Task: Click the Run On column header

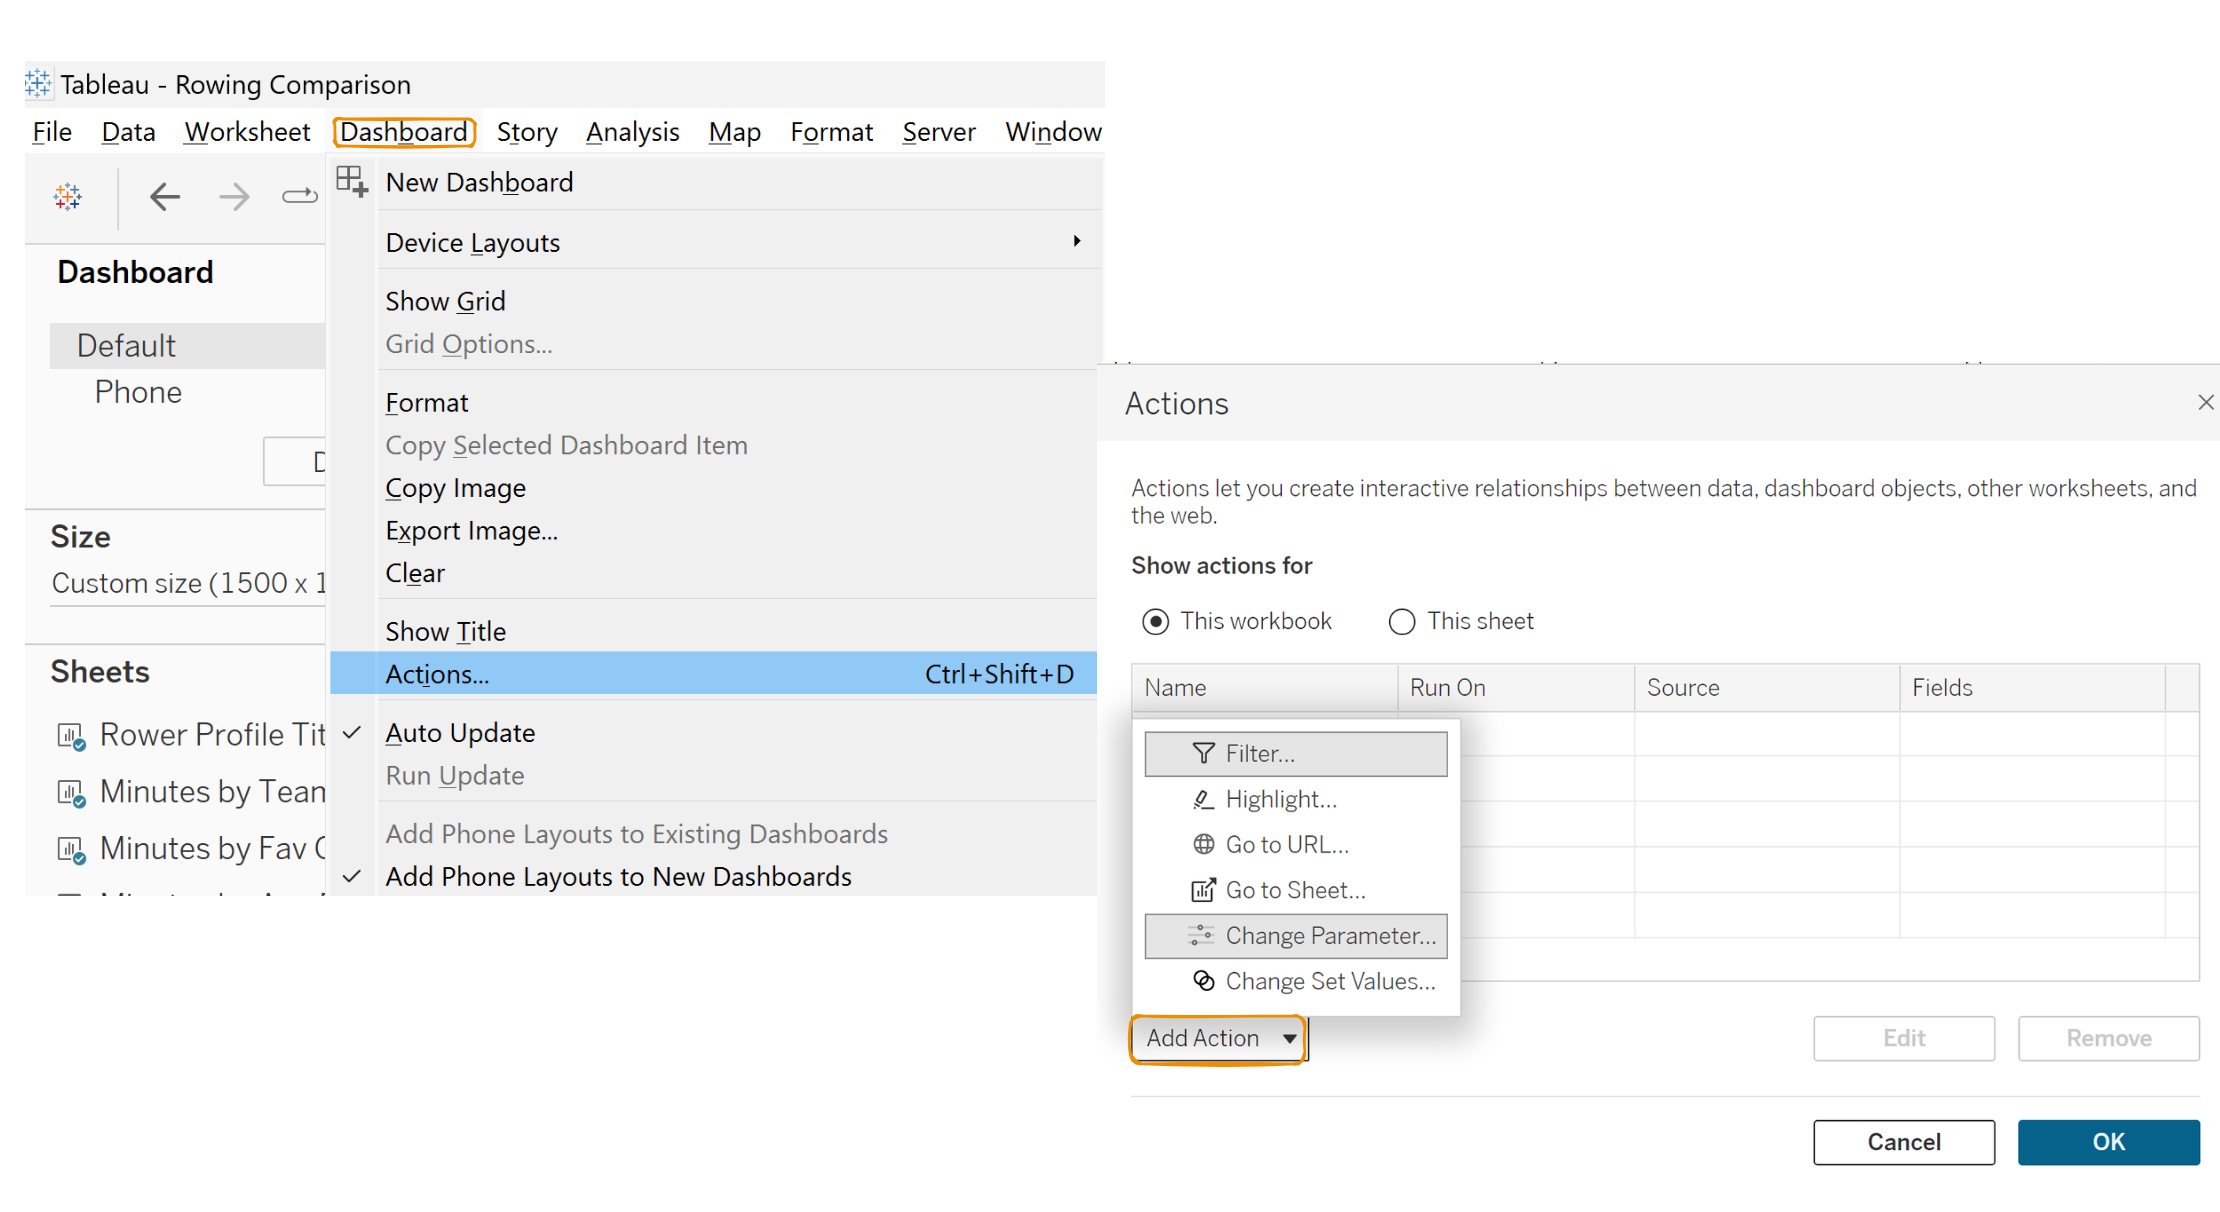Action: click(x=1516, y=688)
